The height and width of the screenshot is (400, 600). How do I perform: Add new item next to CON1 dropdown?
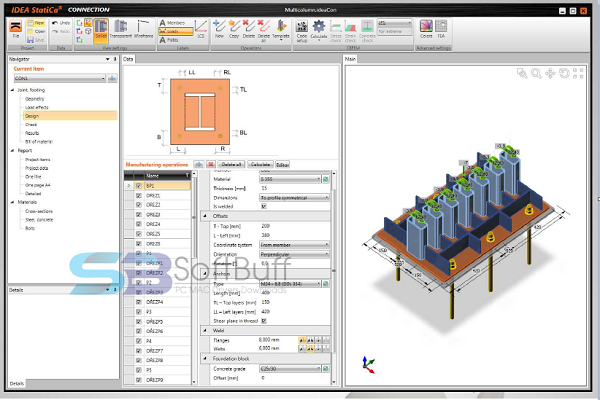coord(112,78)
